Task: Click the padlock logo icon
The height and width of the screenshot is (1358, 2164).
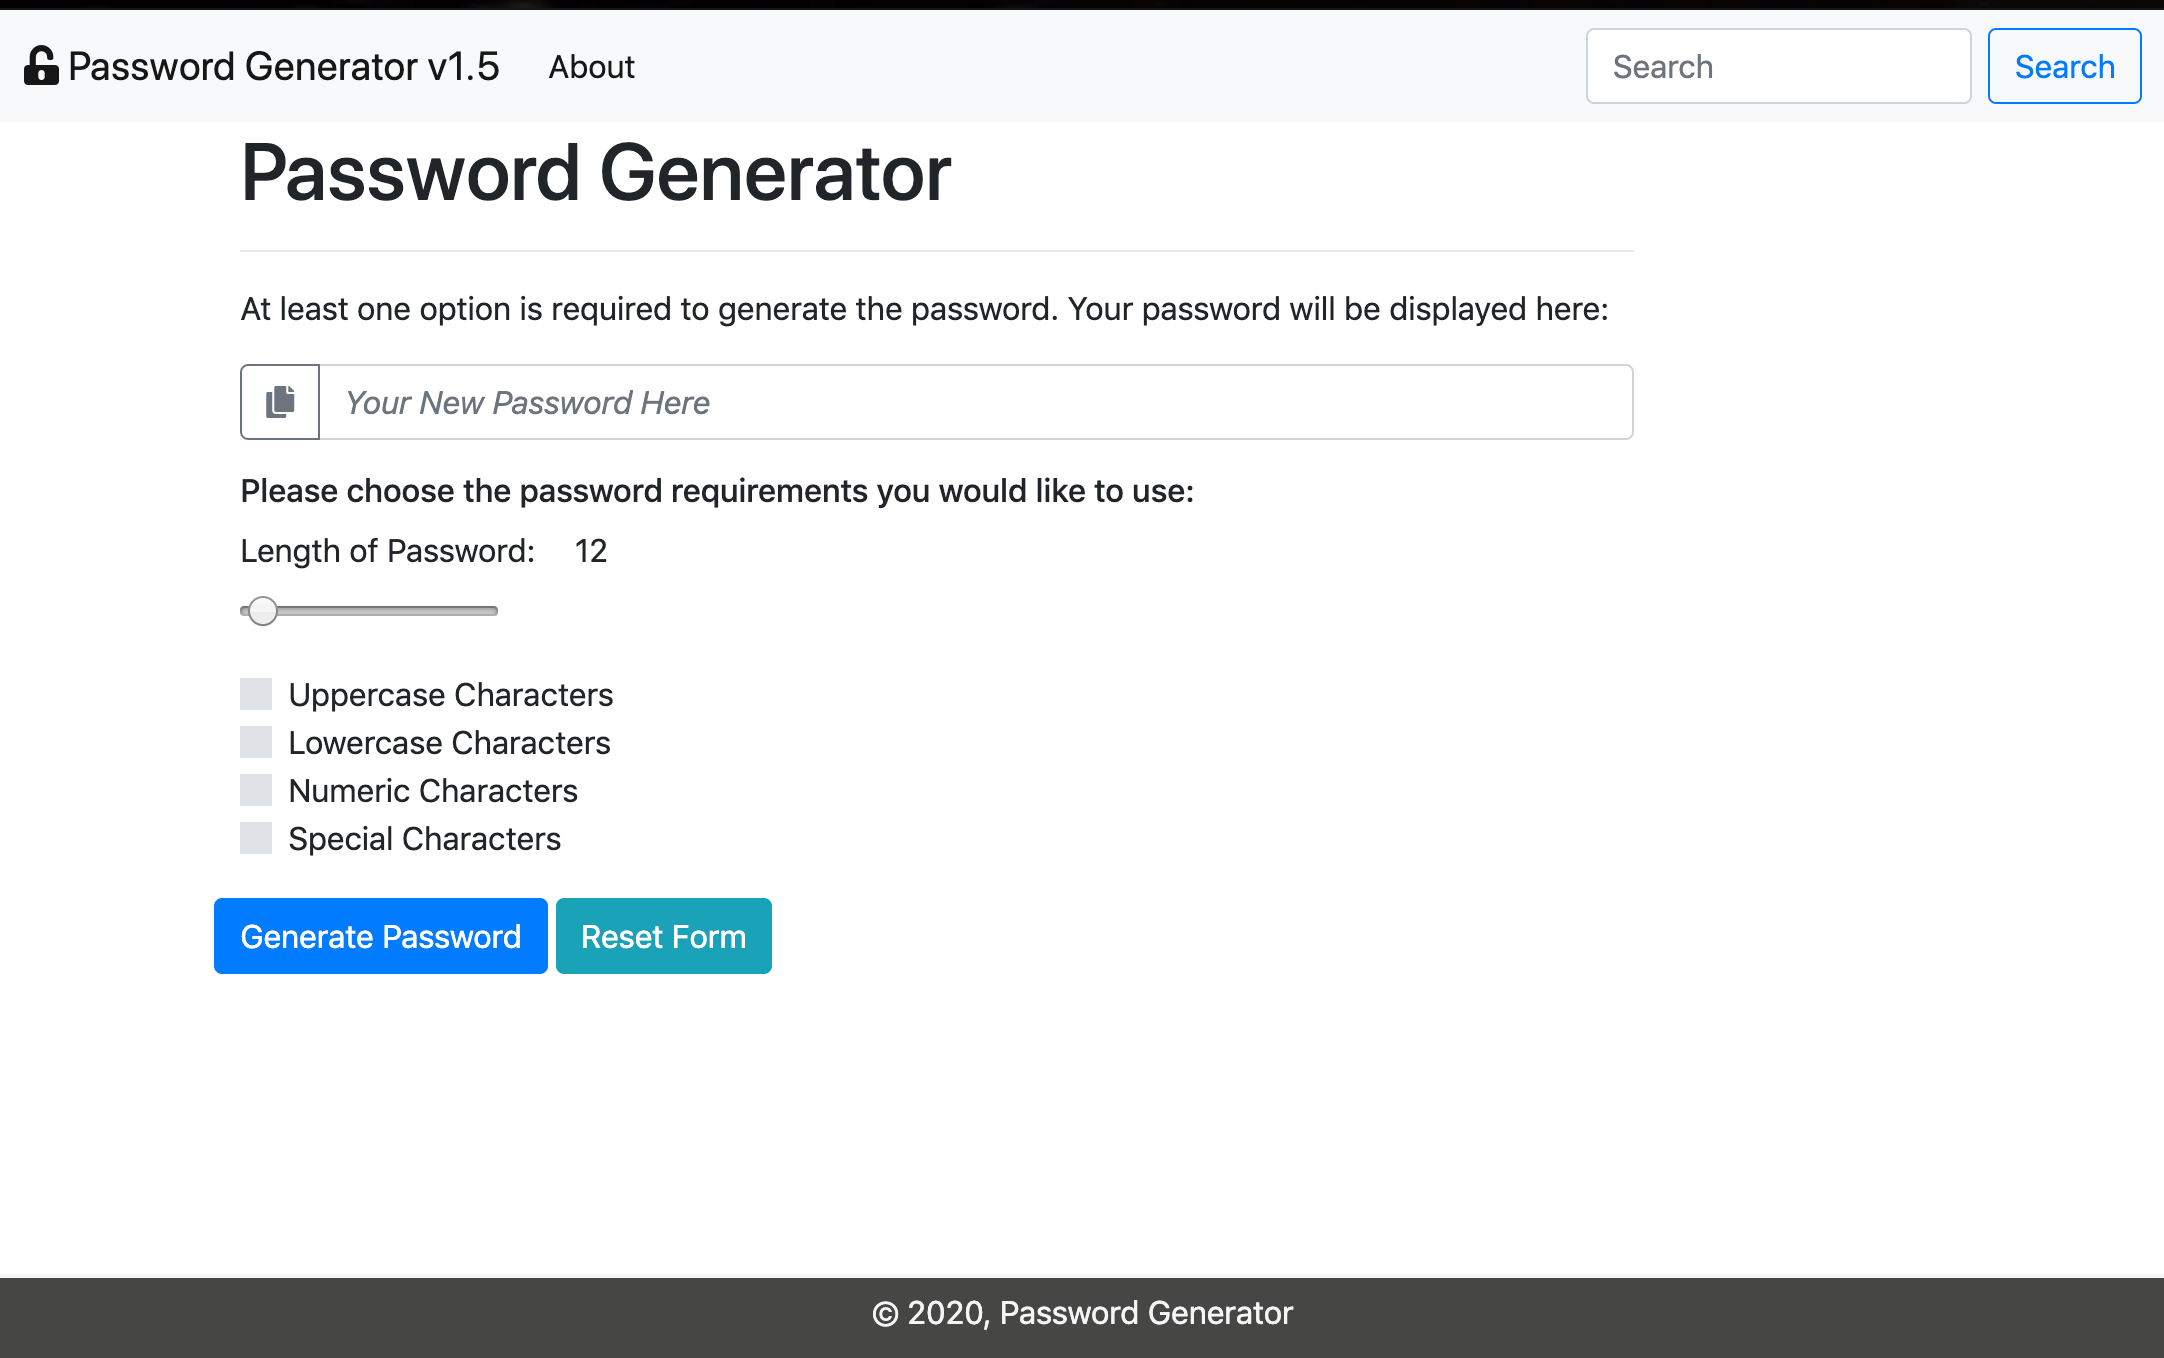Action: click(x=40, y=66)
